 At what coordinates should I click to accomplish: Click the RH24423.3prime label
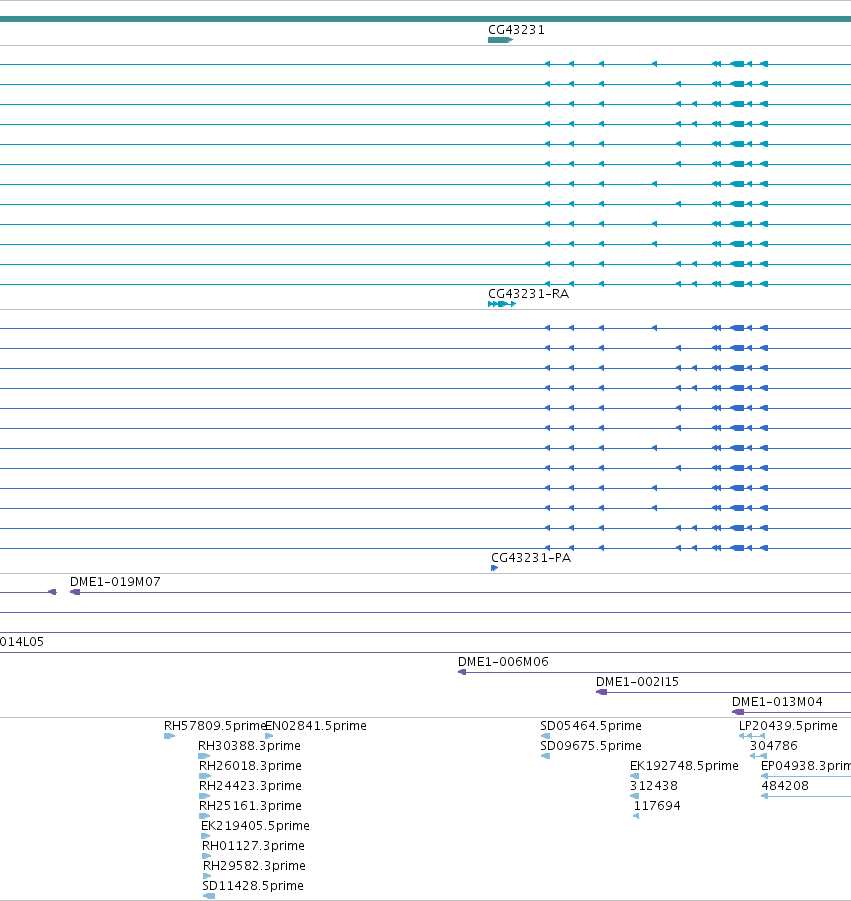(x=250, y=786)
